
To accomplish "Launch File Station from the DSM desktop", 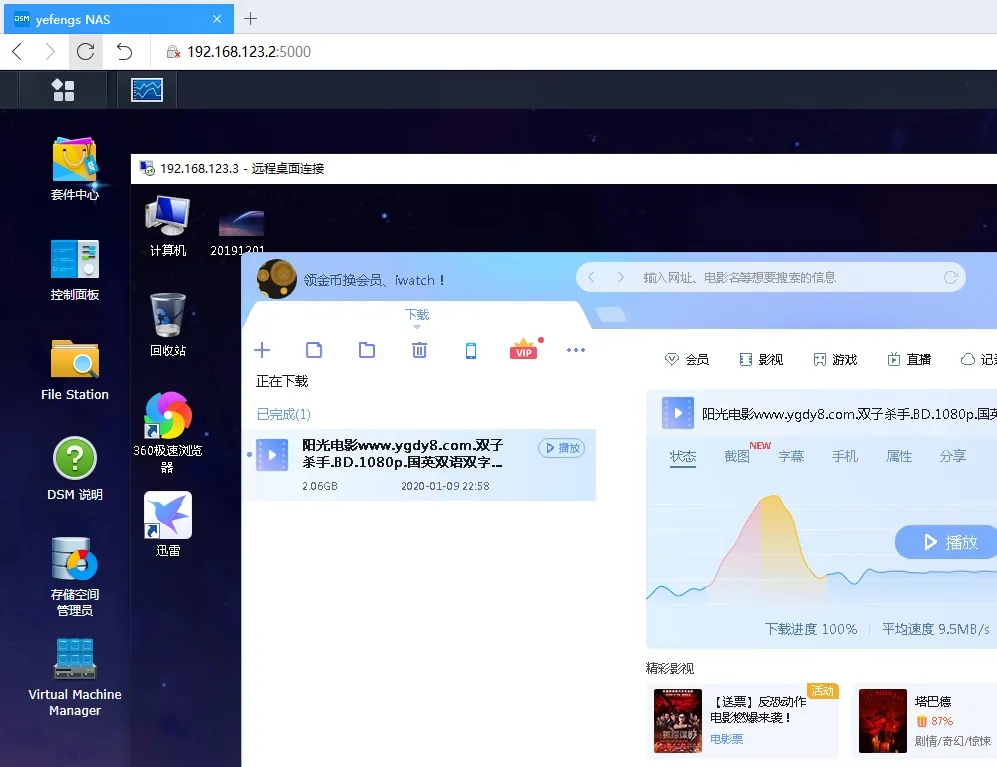I will click(74, 370).
